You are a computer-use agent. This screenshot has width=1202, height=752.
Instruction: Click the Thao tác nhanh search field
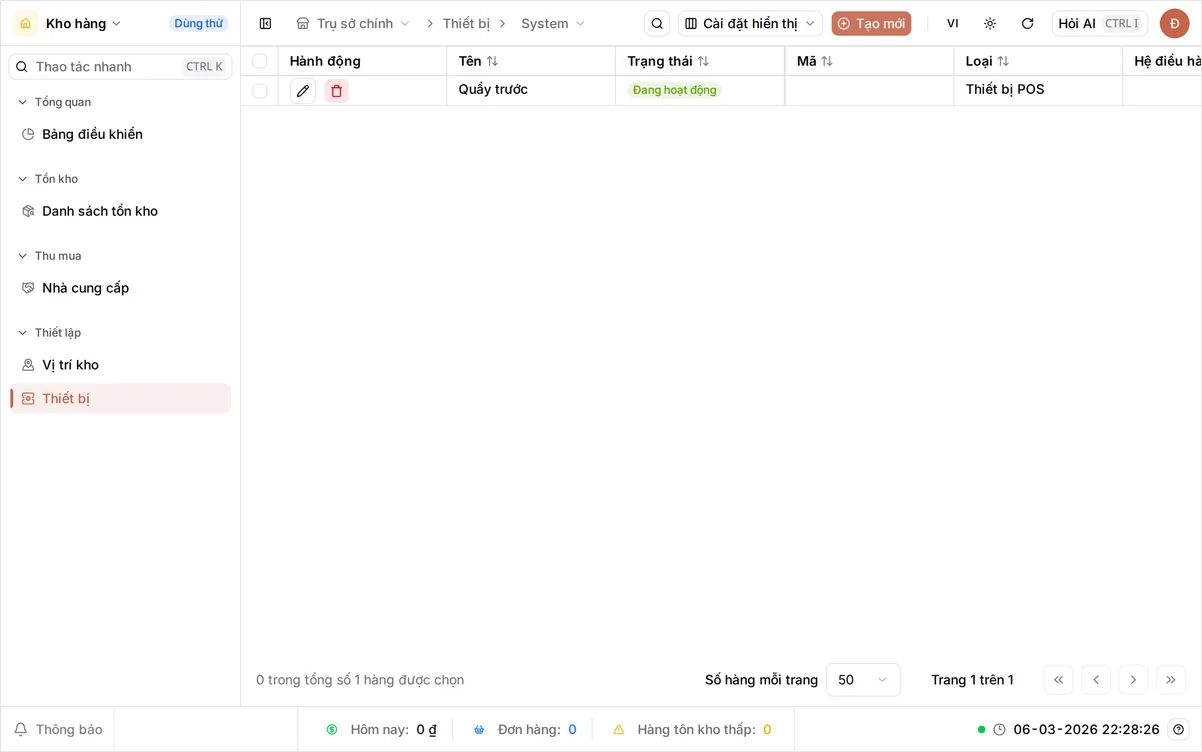120,67
